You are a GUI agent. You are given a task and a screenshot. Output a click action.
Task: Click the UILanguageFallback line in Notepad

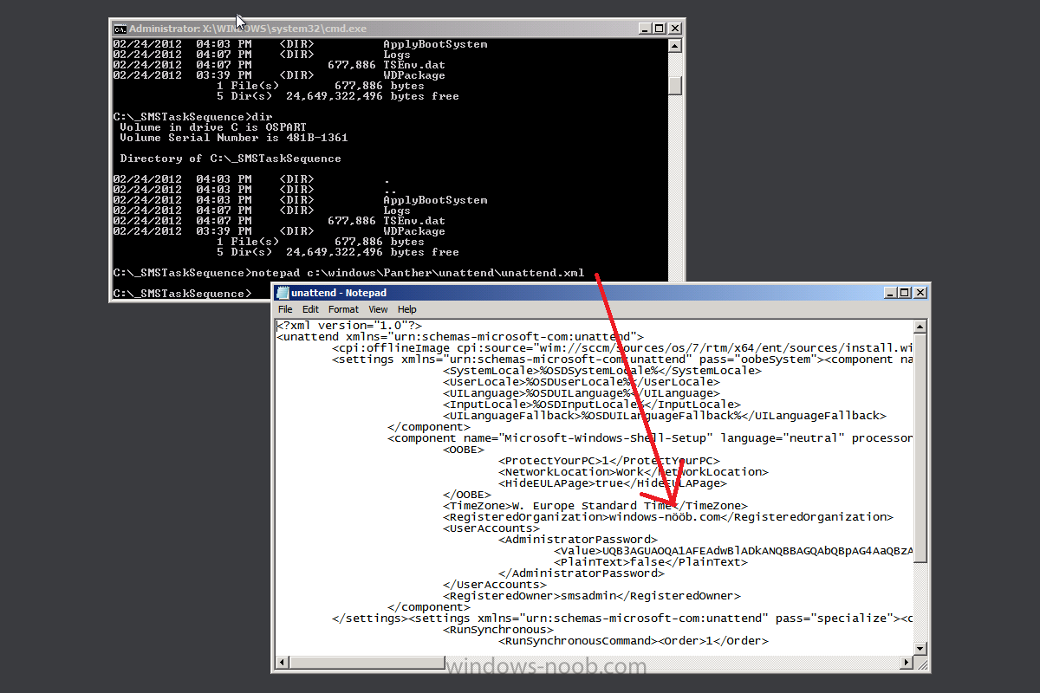[665, 416]
